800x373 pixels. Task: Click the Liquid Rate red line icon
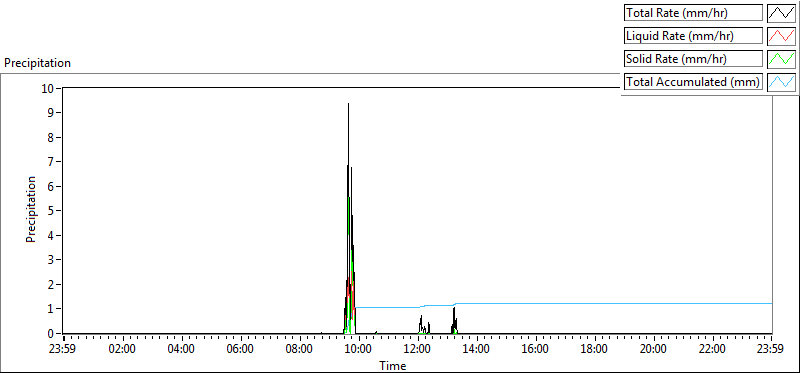pyautogui.click(x=781, y=36)
